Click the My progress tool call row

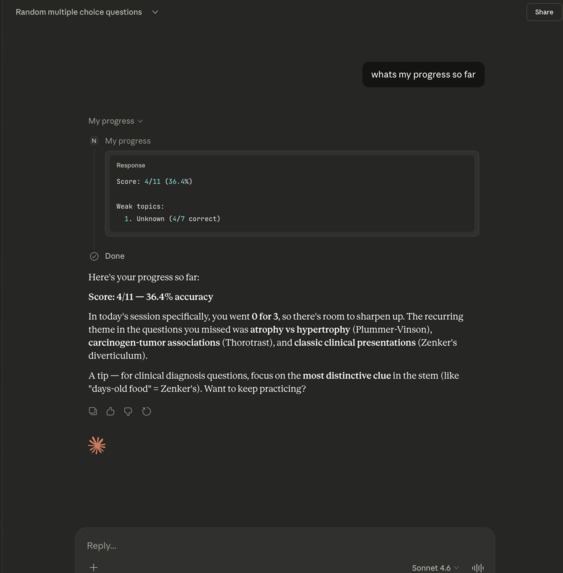[x=128, y=141]
